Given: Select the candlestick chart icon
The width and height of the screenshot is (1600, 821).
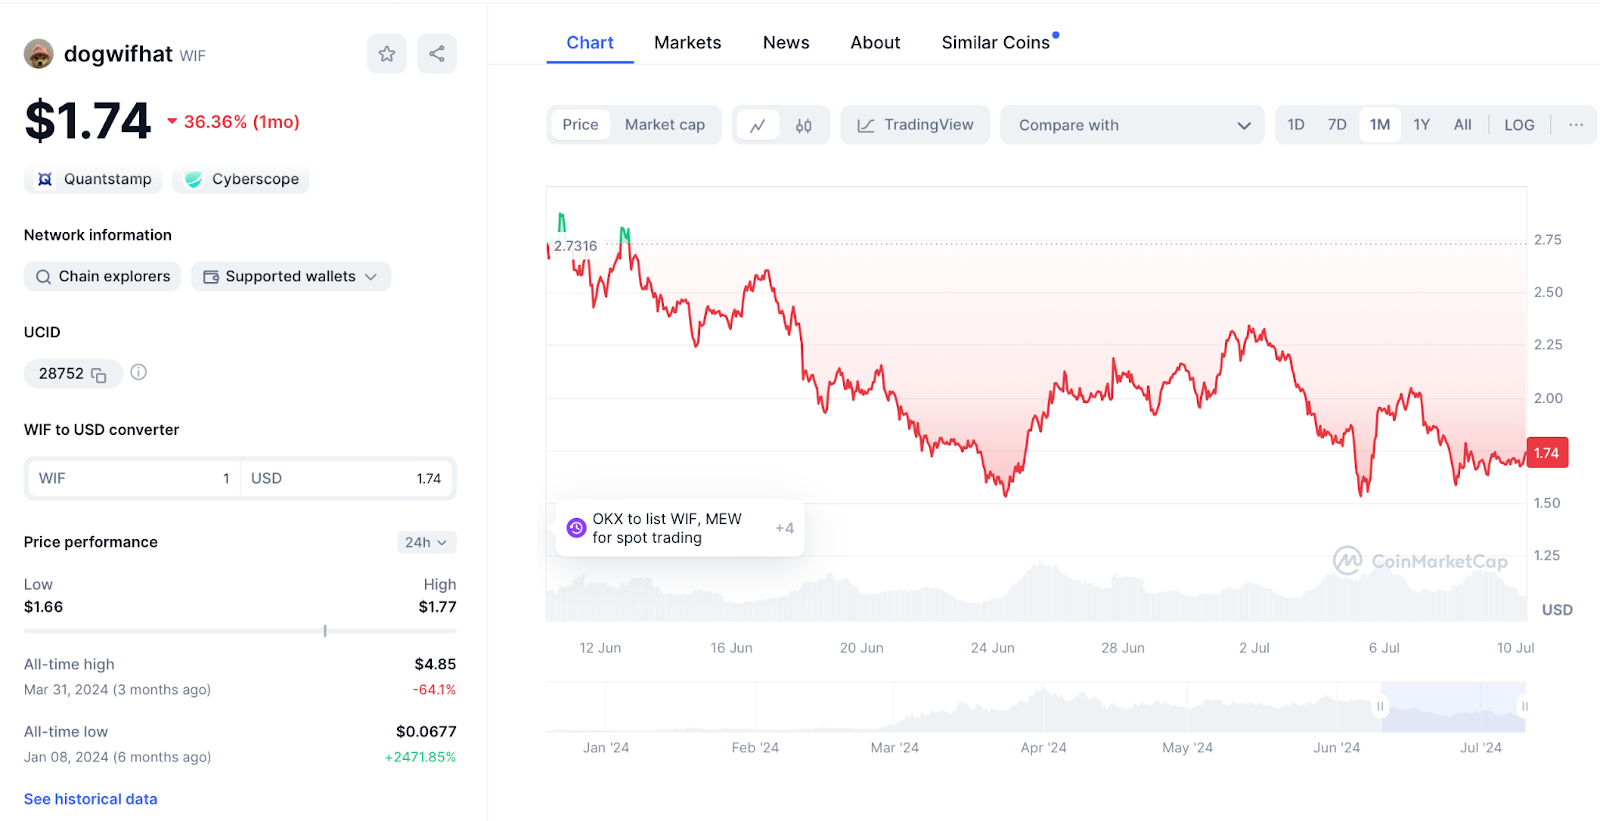Looking at the screenshot, I should pos(804,125).
